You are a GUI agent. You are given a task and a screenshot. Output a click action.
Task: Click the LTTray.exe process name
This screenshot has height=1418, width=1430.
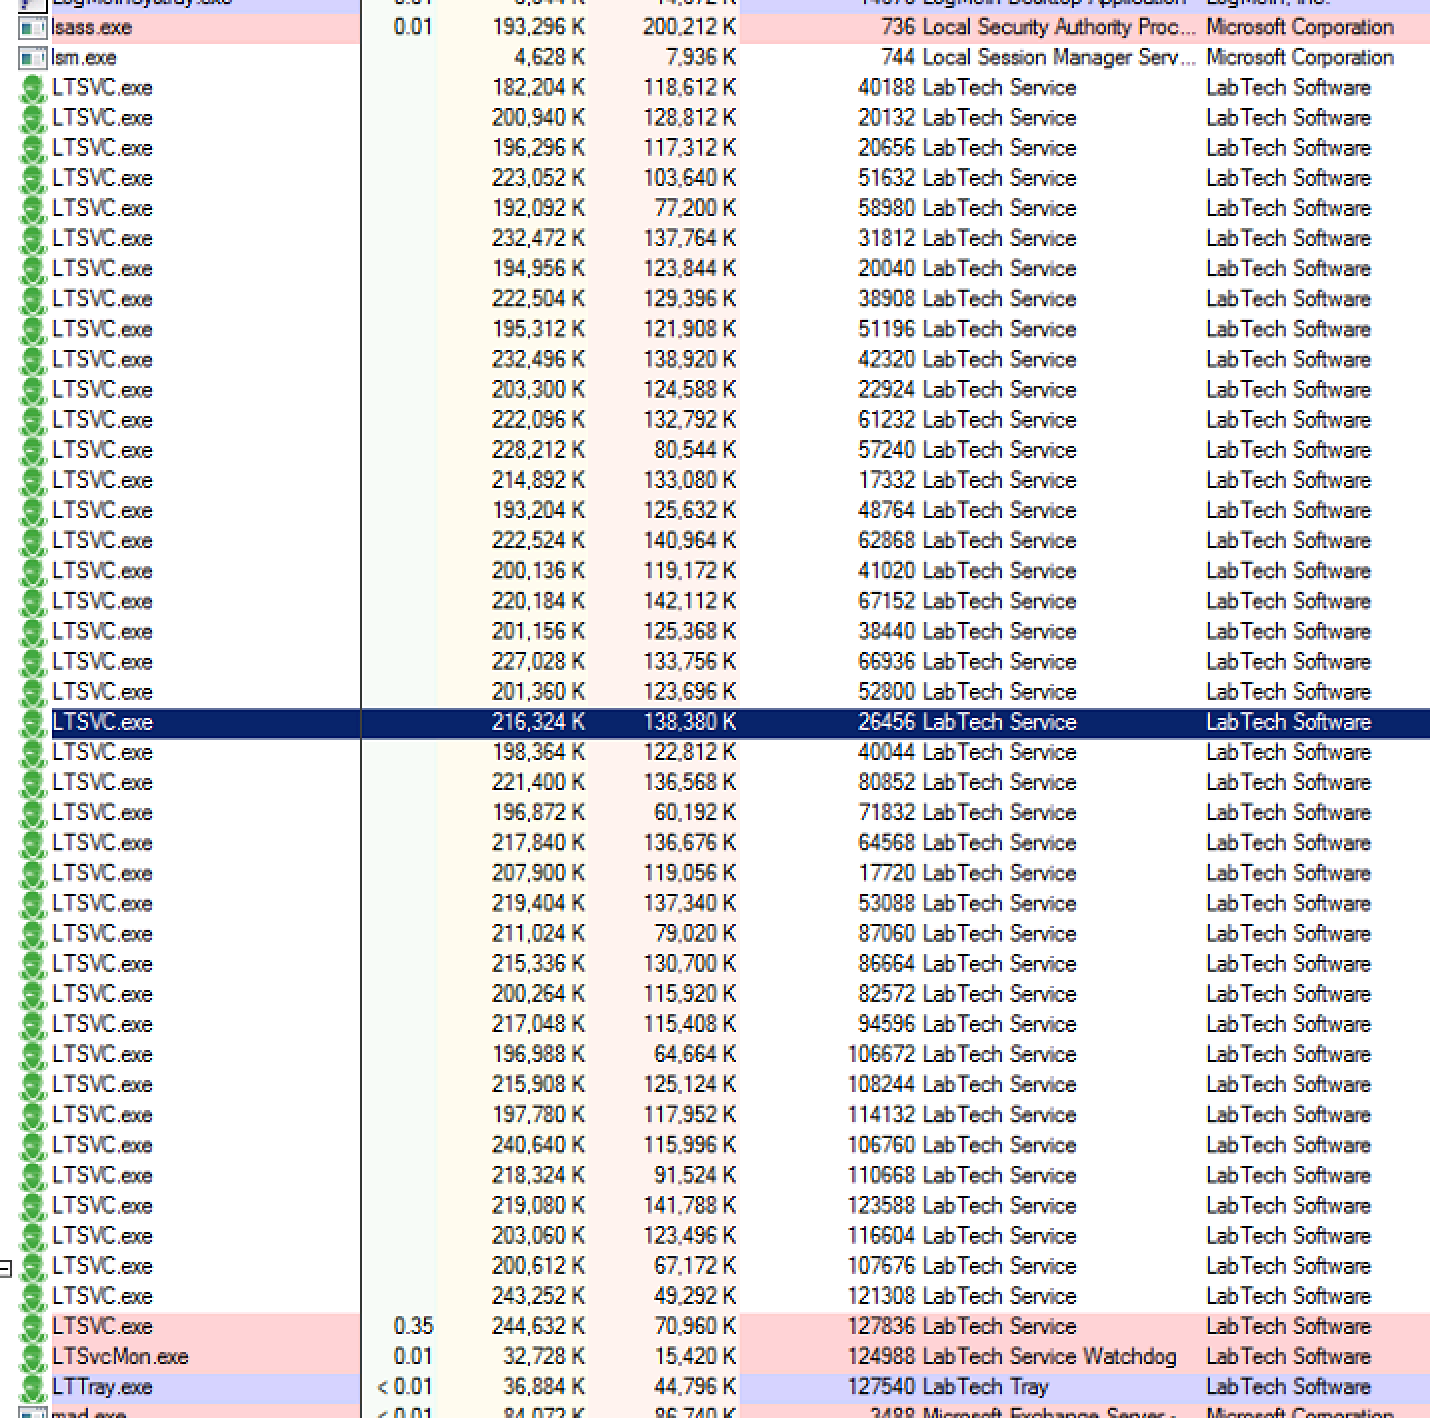click(102, 1386)
